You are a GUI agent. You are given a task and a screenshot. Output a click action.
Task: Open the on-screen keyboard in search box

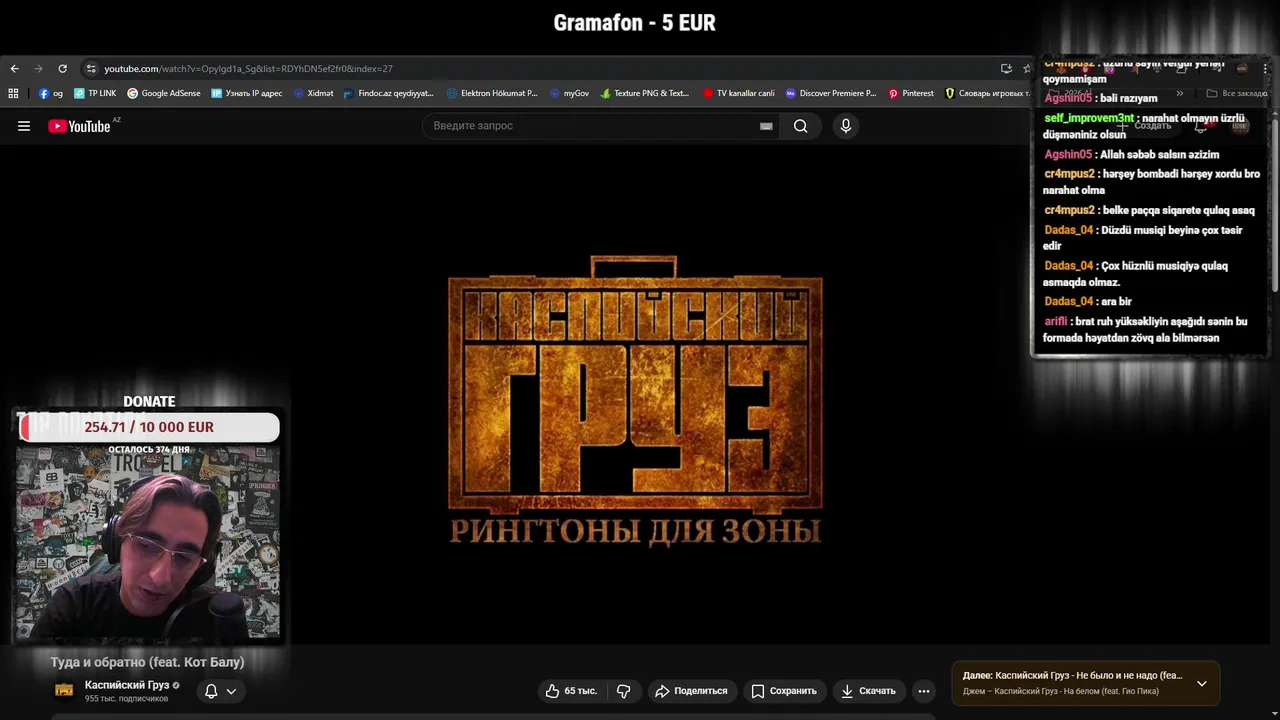(766, 126)
